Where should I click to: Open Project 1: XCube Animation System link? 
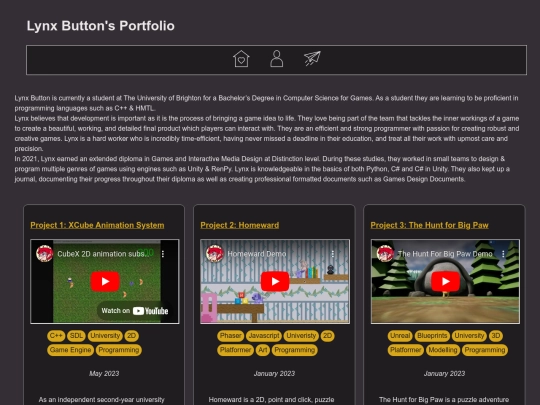(x=97, y=225)
